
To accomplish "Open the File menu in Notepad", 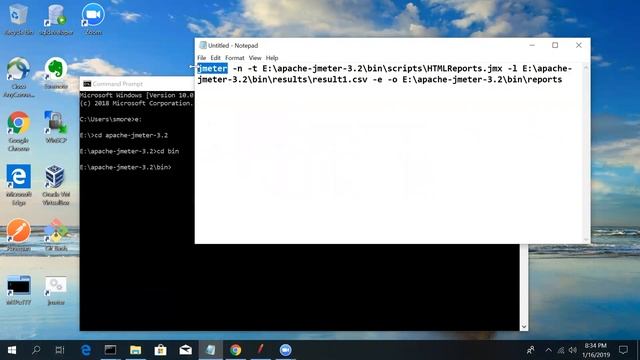I will tap(202, 58).
